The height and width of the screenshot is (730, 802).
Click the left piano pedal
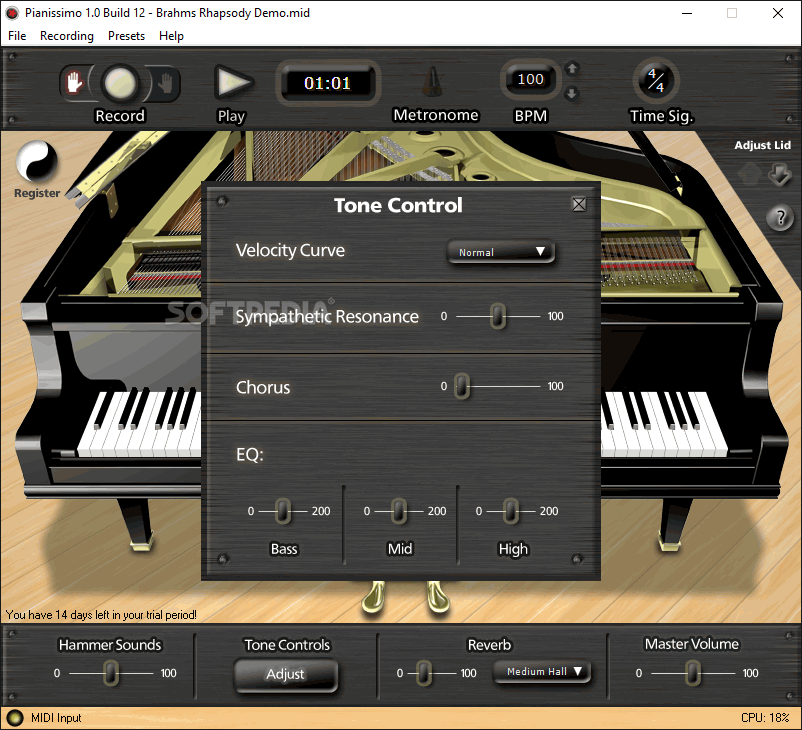click(x=374, y=596)
